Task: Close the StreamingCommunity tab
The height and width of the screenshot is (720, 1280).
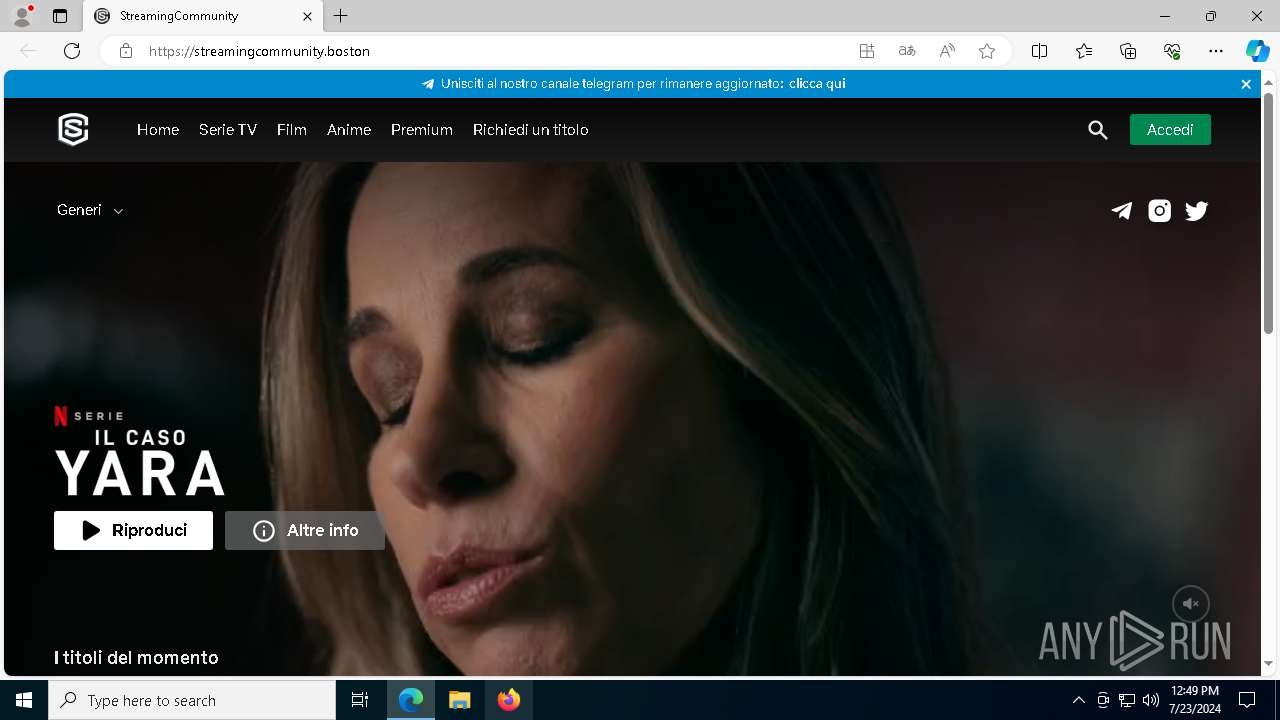Action: (308, 16)
